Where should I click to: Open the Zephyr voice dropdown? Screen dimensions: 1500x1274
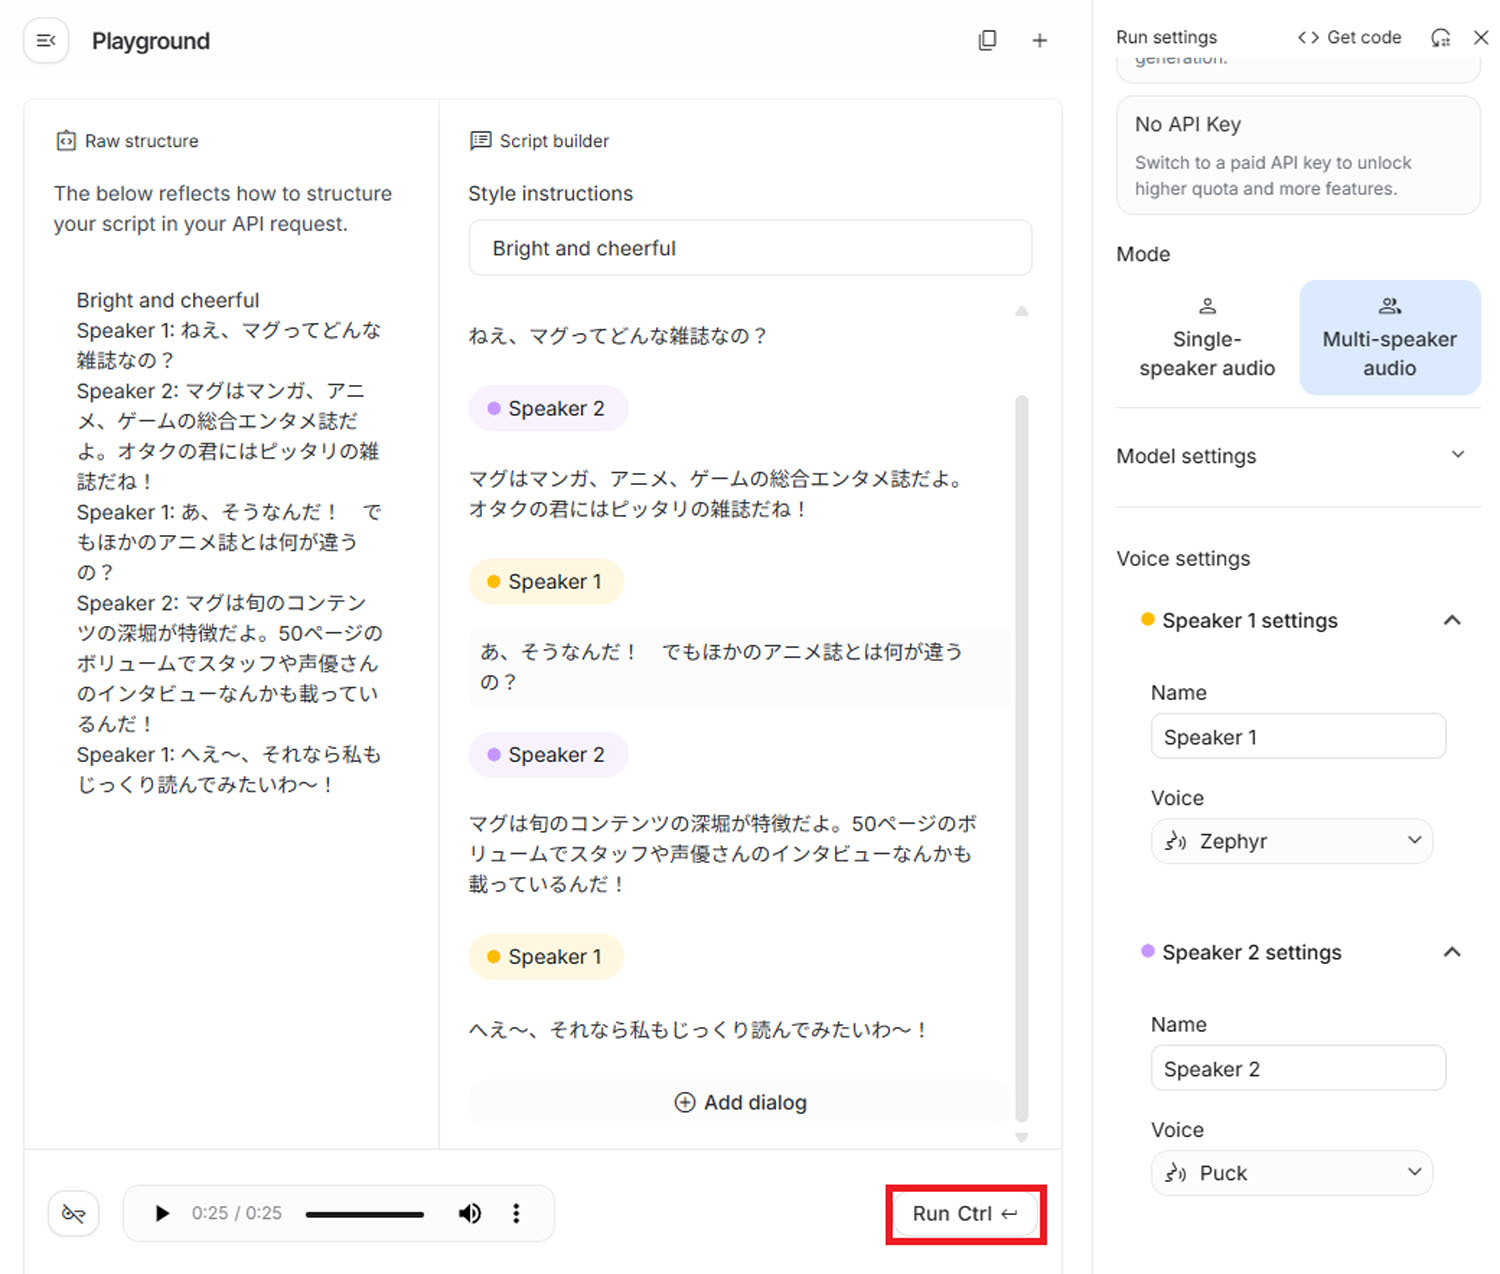point(1291,841)
